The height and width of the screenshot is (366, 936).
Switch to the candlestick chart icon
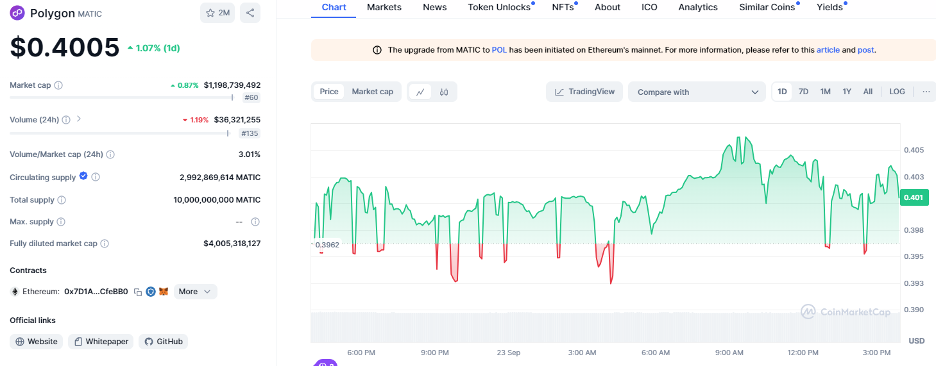tap(444, 92)
